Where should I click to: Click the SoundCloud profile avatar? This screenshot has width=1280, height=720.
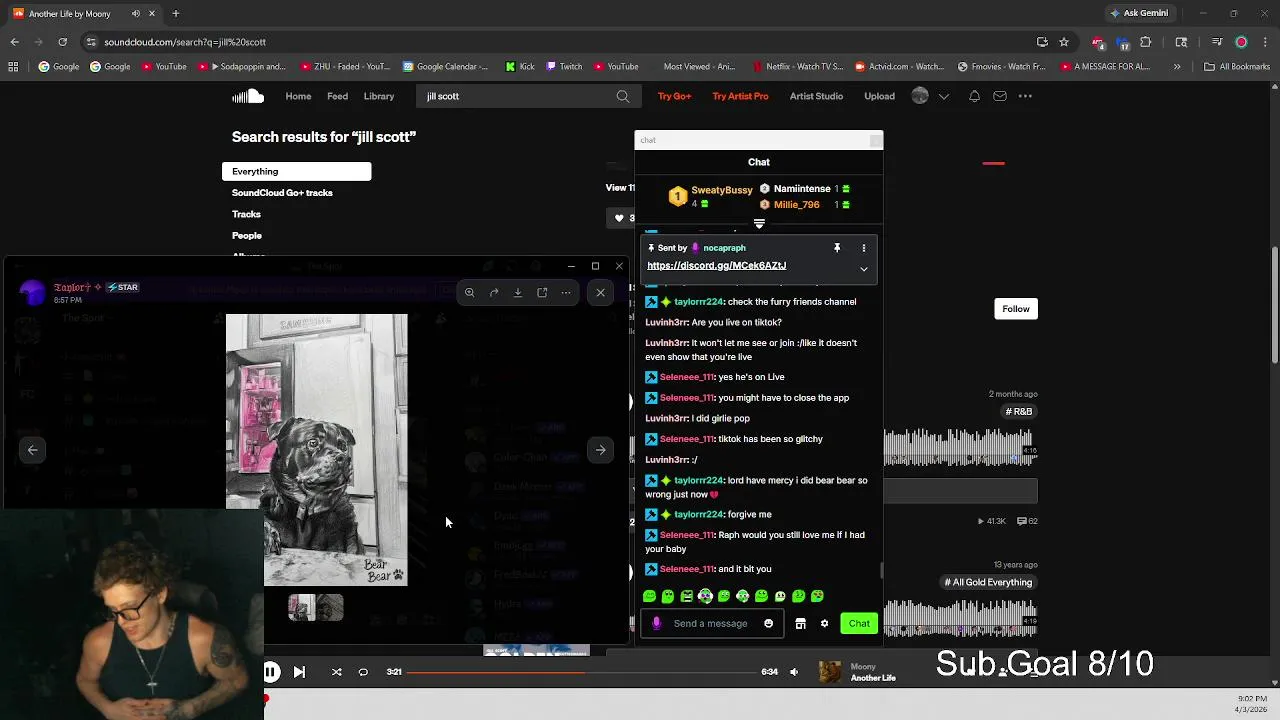[x=920, y=96]
